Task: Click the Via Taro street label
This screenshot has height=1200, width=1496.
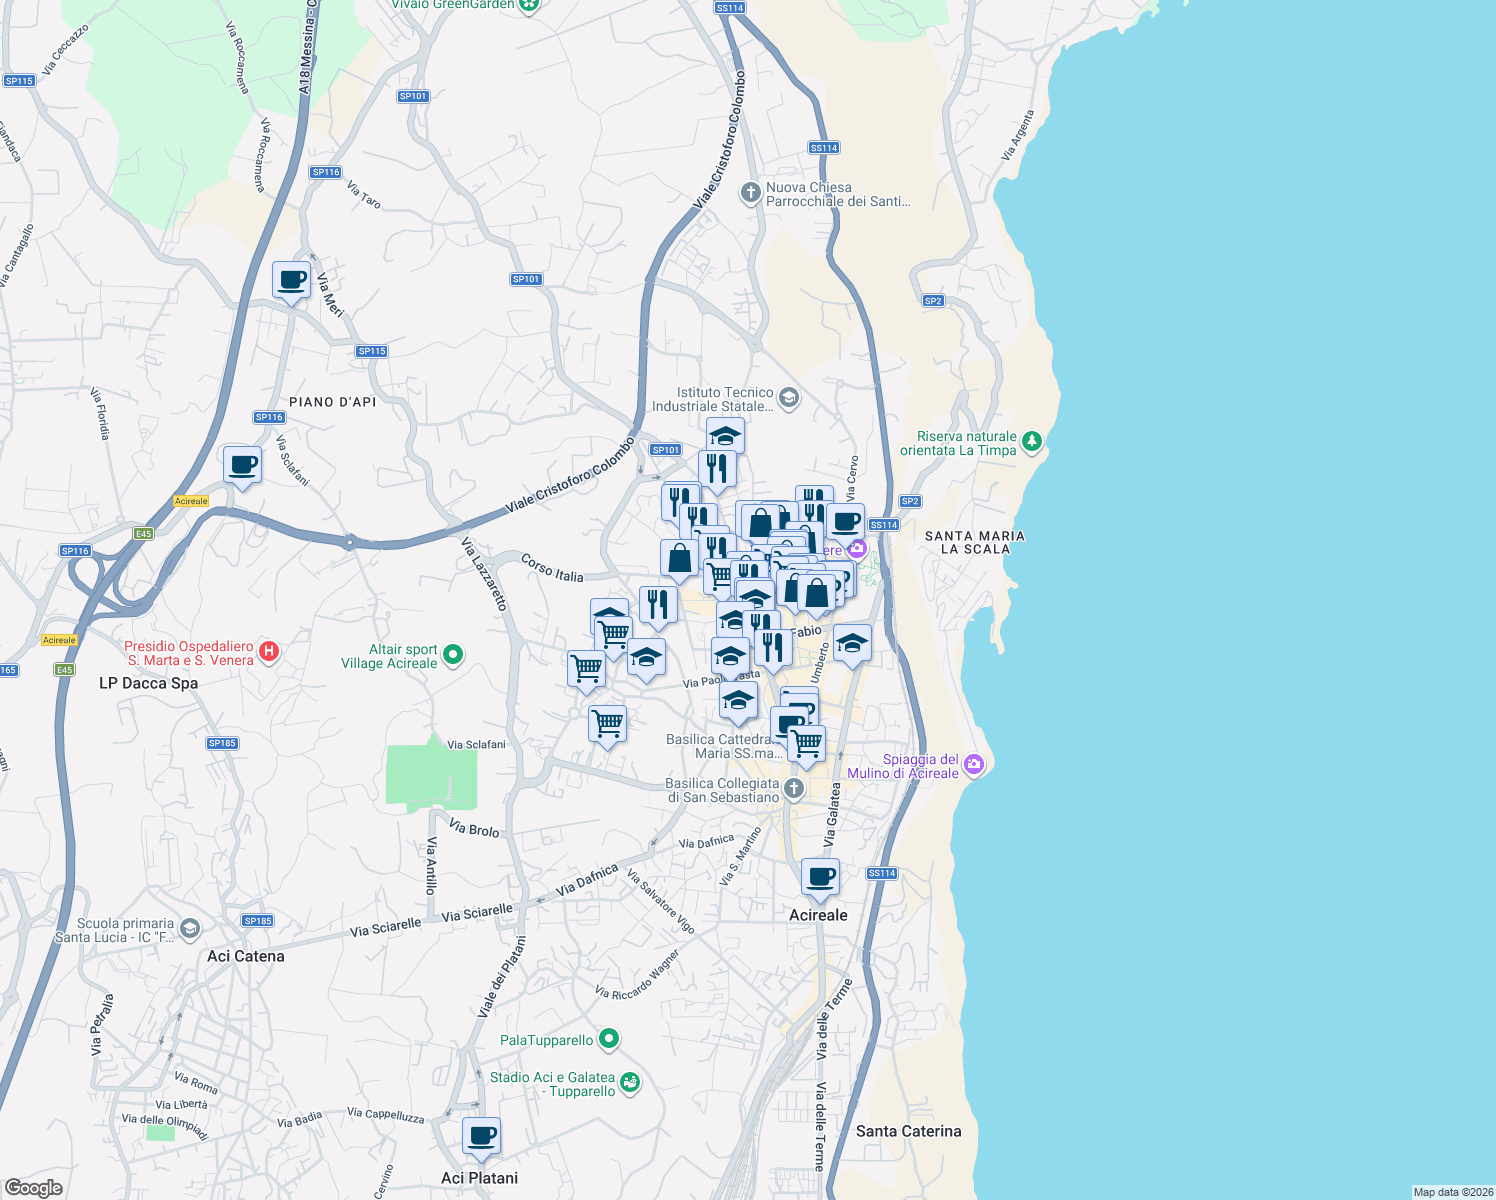Action: pyautogui.click(x=364, y=194)
